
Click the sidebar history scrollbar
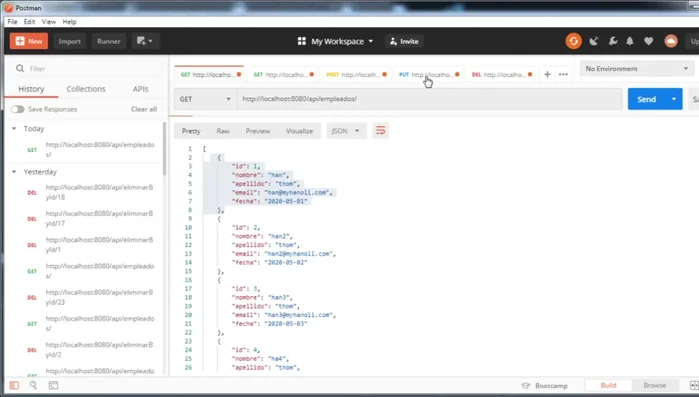(164, 148)
